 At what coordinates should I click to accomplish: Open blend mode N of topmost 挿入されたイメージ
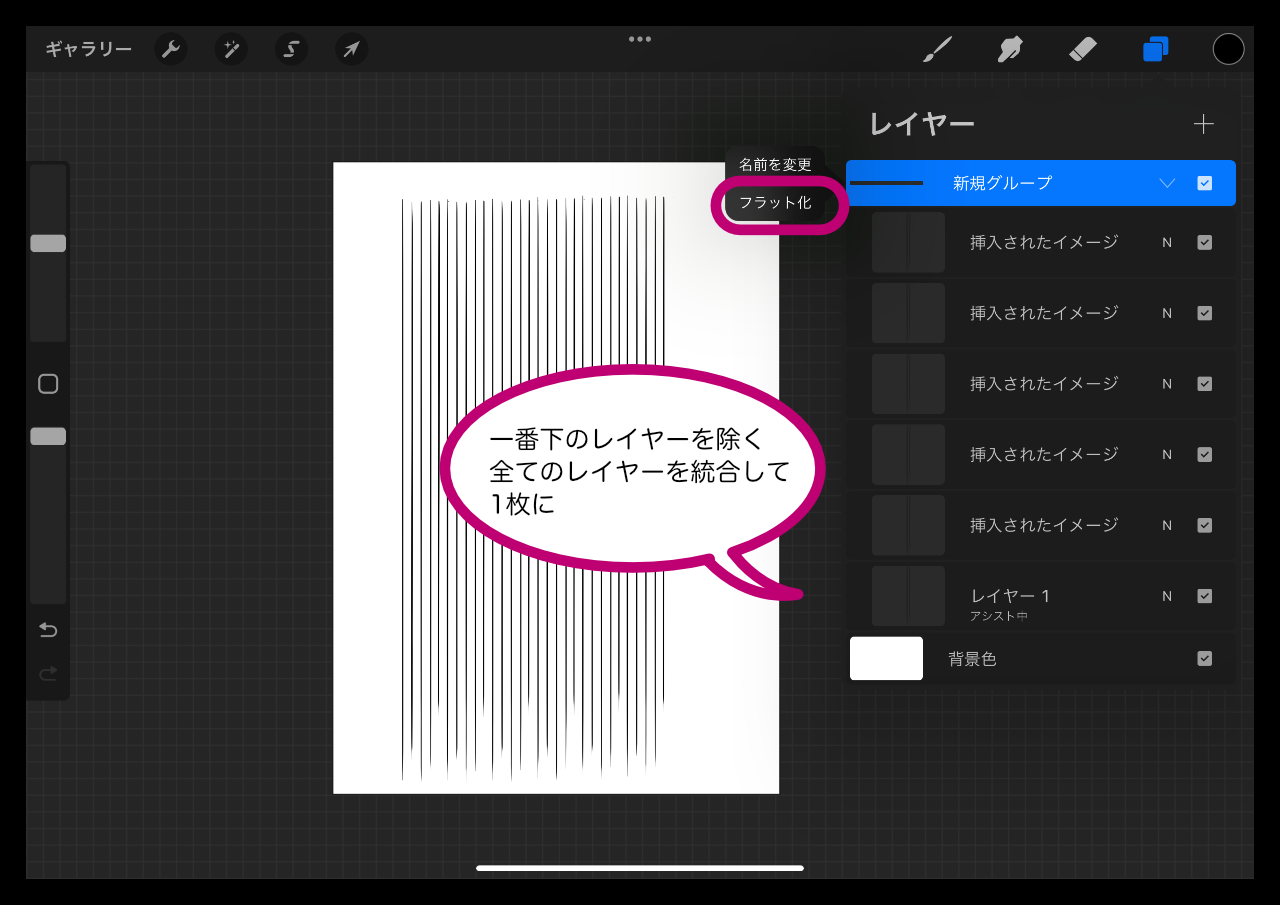(x=1167, y=242)
